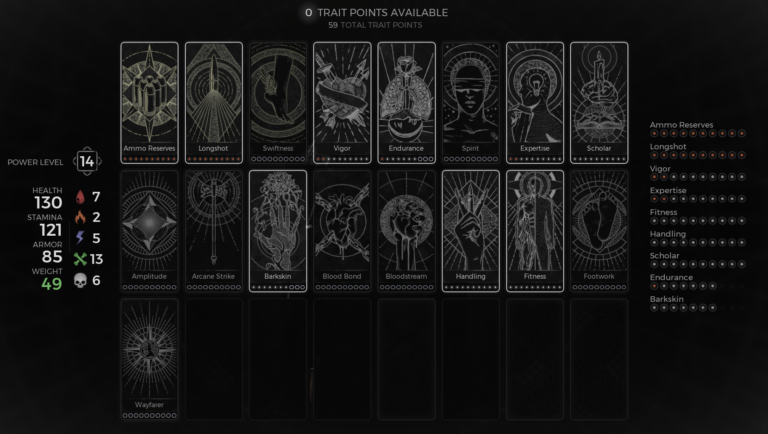Click the Swiftness trait card

coord(278,103)
